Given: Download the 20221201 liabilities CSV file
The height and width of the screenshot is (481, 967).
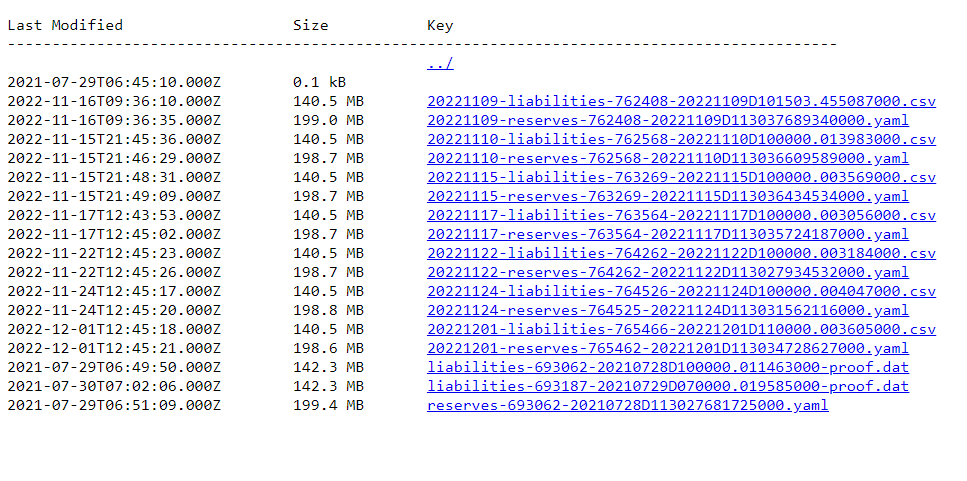Looking at the screenshot, I should pyautogui.click(x=681, y=329).
